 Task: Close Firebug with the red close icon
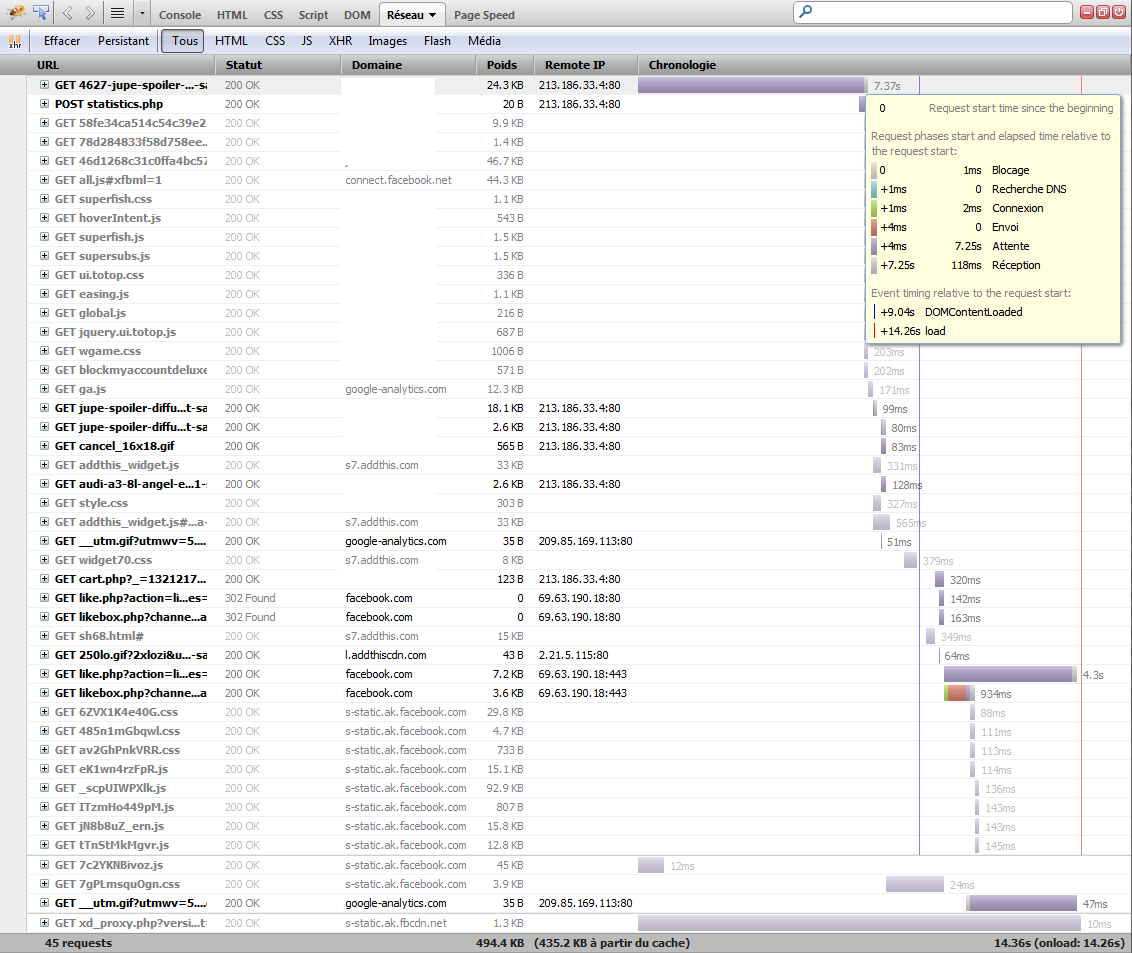(x=1118, y=12)
